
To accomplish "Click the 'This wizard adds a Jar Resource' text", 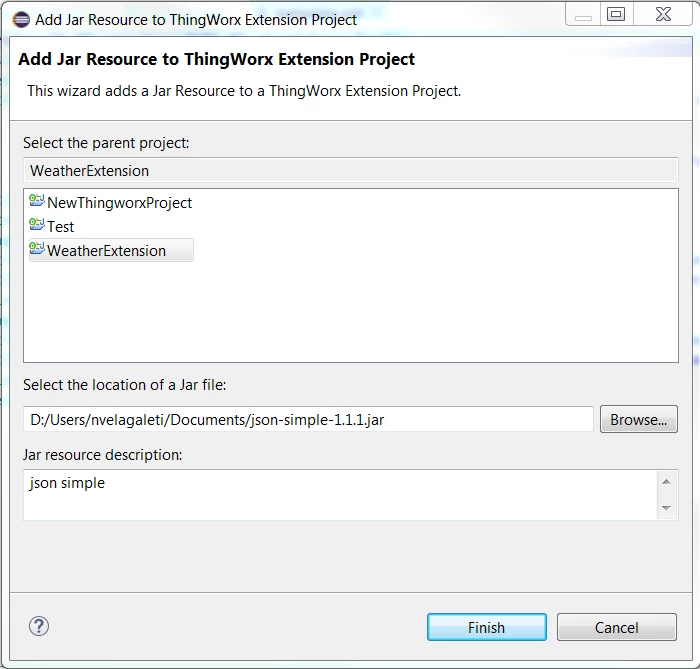I will click(x=244, y=91).
